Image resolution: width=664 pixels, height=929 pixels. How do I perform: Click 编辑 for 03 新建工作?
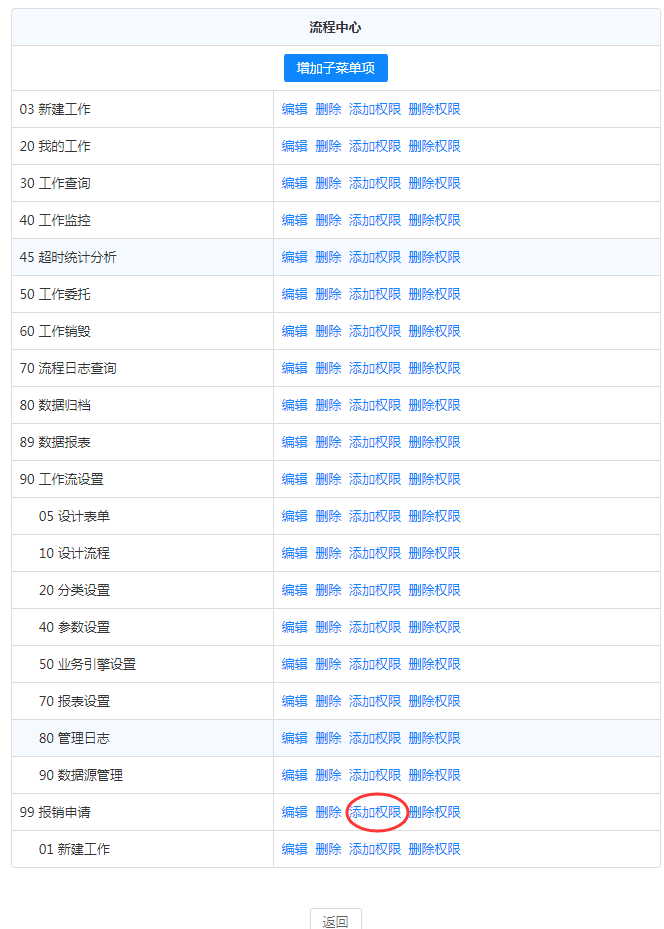point(295,109)
